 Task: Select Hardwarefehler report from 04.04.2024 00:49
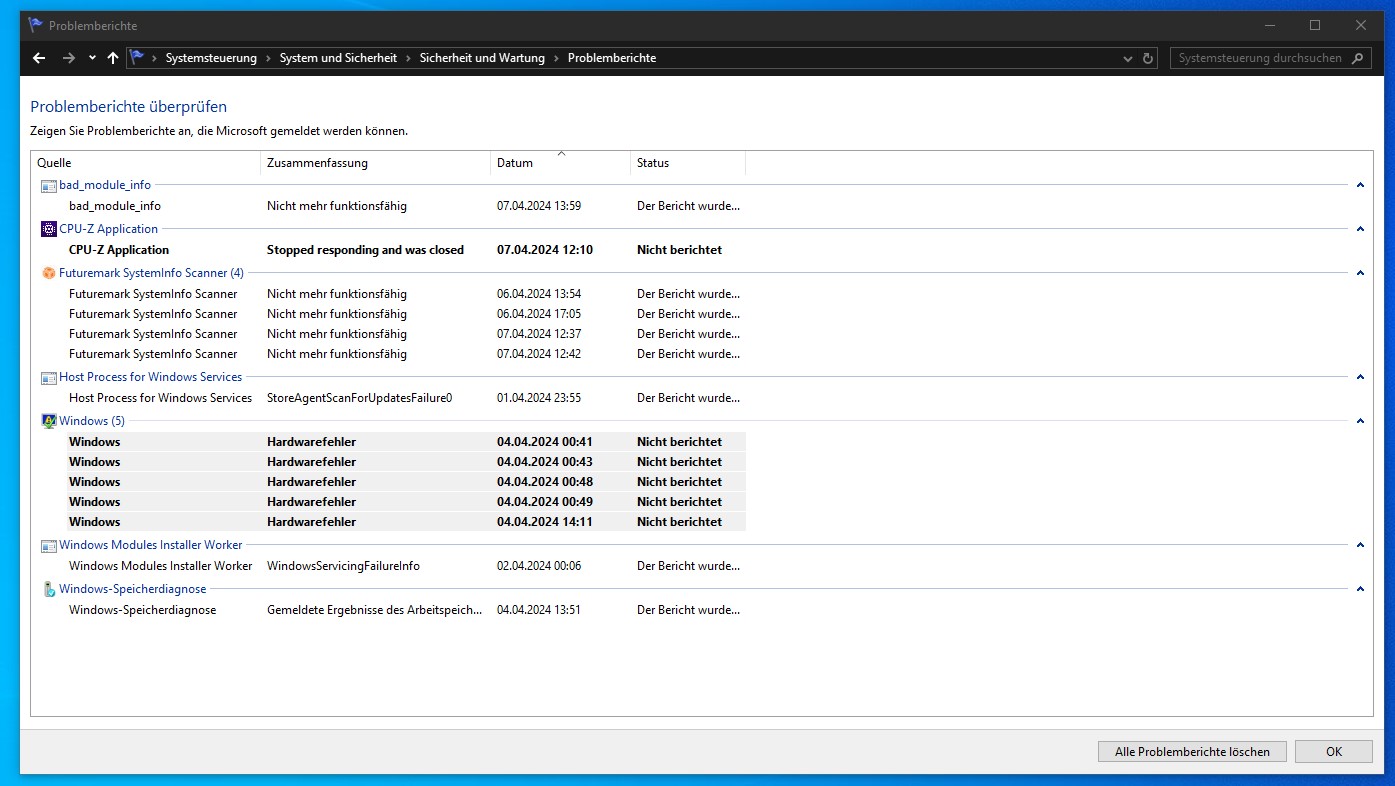[406, 502]
